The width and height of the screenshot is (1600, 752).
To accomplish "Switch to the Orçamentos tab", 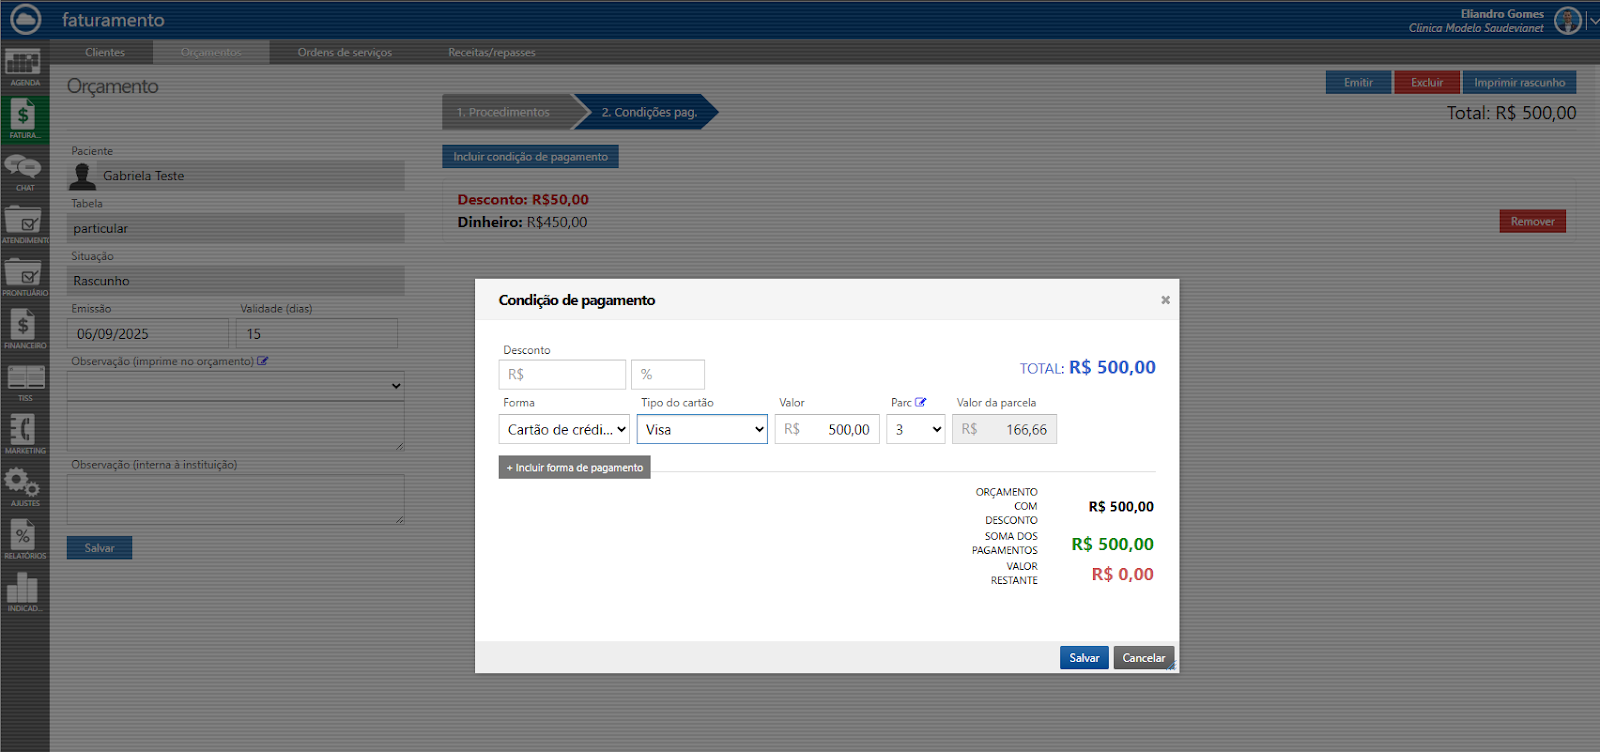I will pyautogui.click(x=211, y=52).
